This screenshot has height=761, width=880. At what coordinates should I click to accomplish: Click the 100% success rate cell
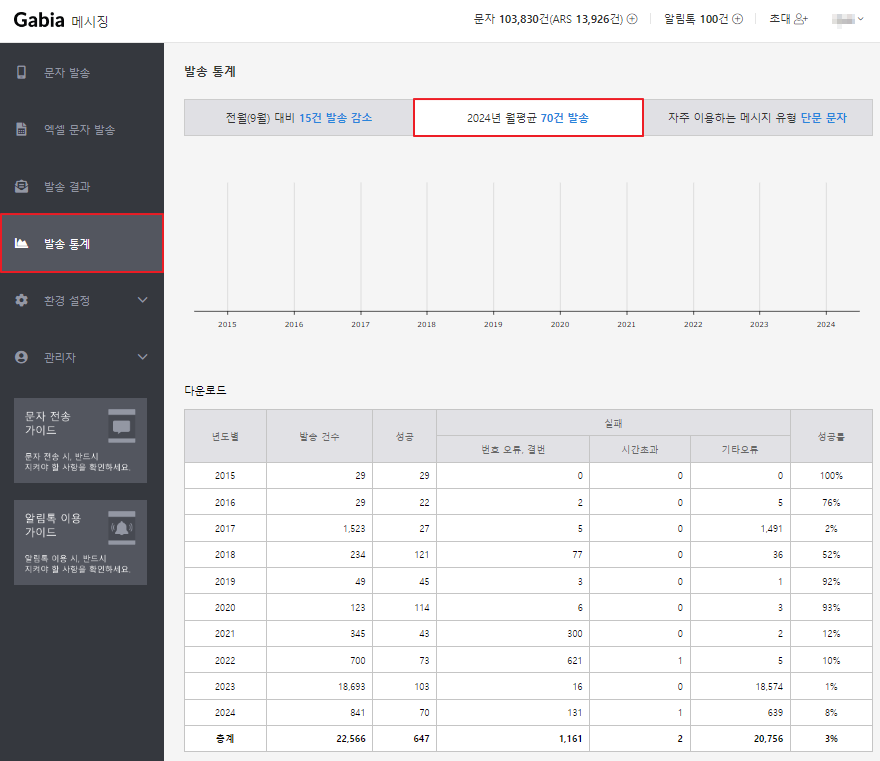point(831,475)
